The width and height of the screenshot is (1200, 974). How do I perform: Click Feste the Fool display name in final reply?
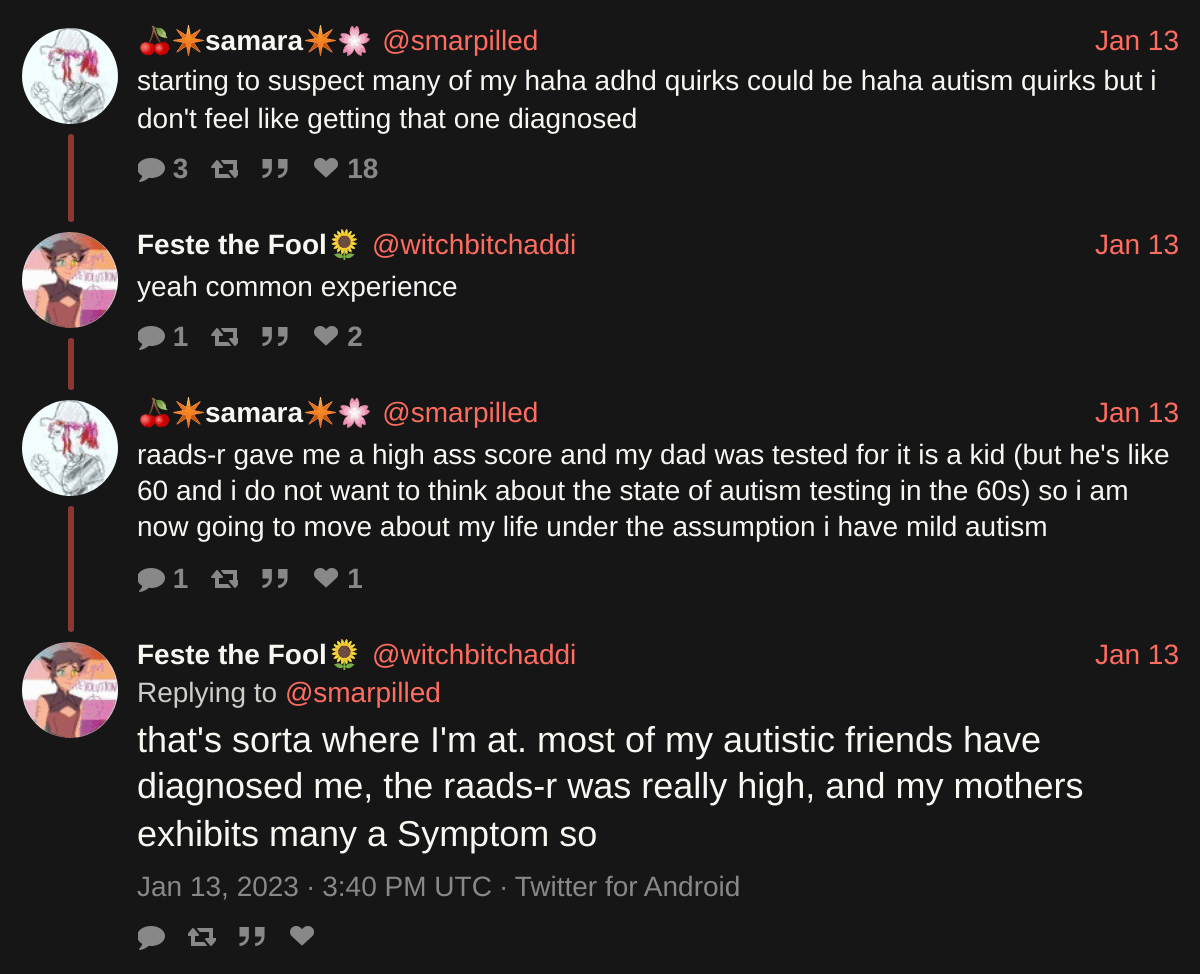pos(232,655)
